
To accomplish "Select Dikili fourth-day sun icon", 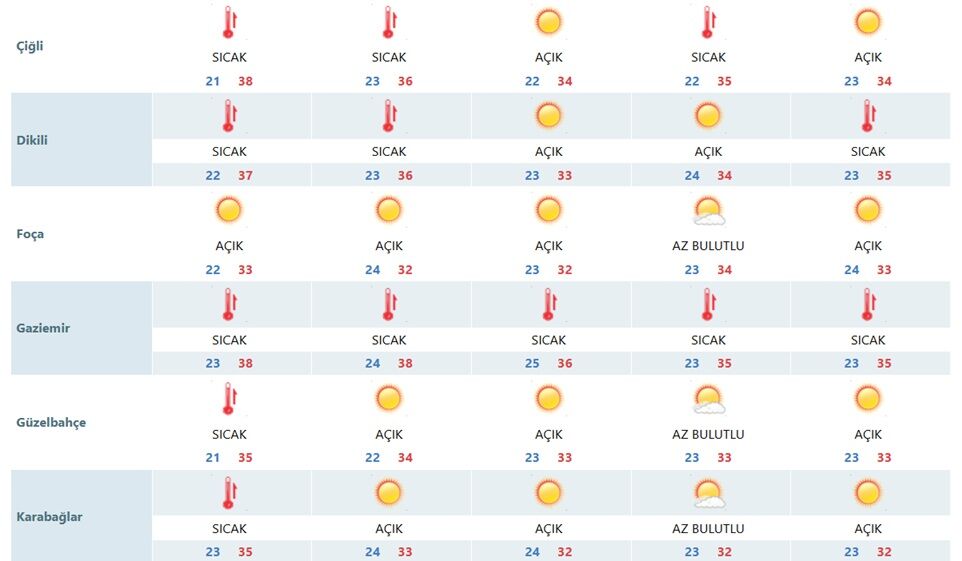I will pyautogui.click(x=708, y=115).
